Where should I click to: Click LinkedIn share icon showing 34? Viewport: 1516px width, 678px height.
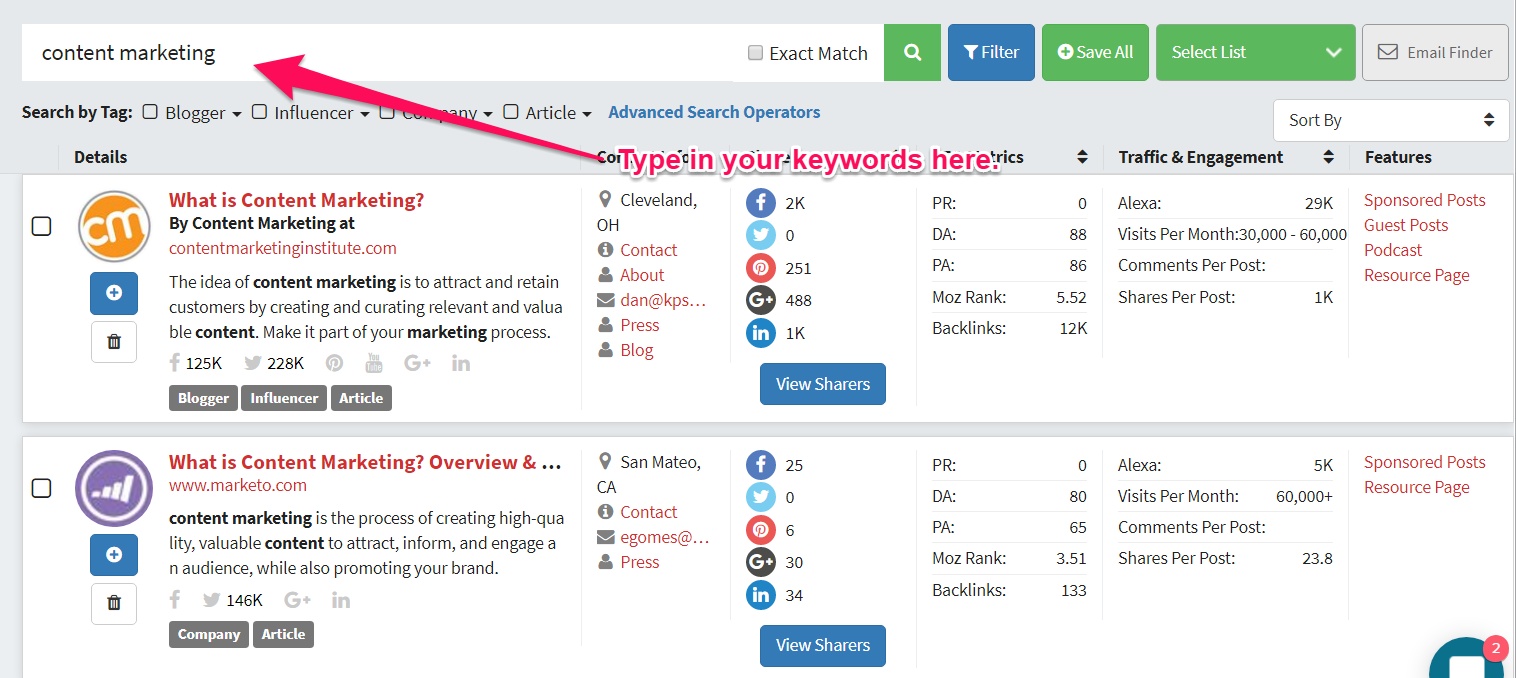tap(761, 595)
